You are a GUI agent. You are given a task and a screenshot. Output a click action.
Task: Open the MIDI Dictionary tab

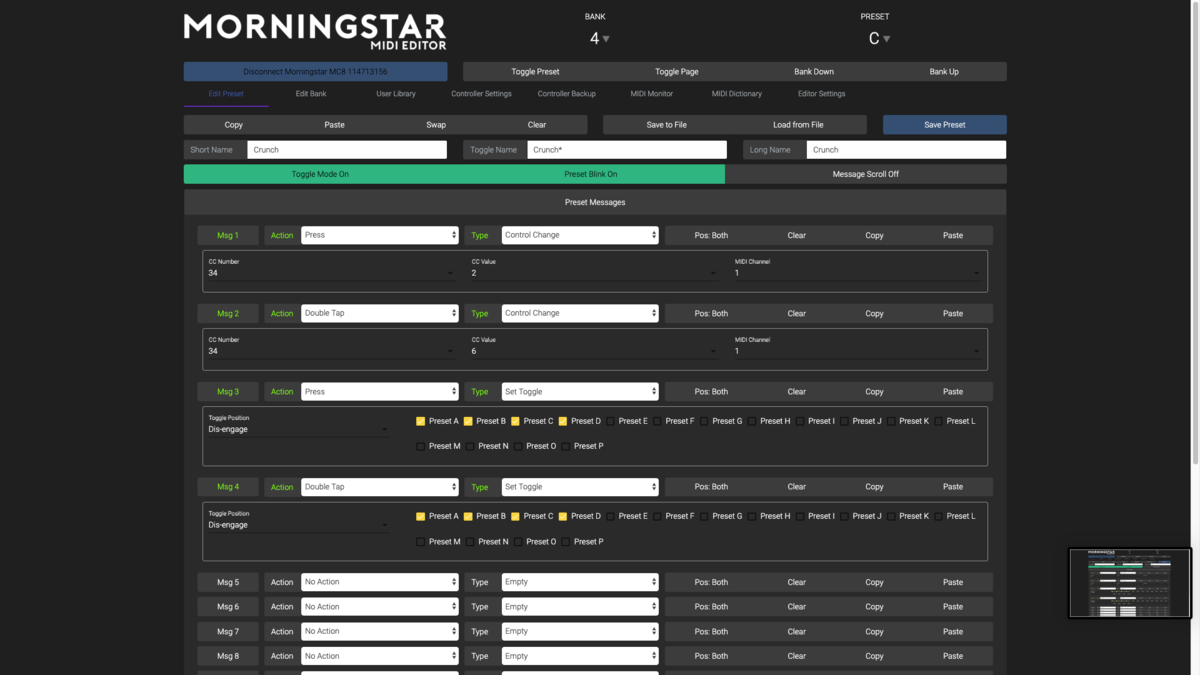pos(737,94)
